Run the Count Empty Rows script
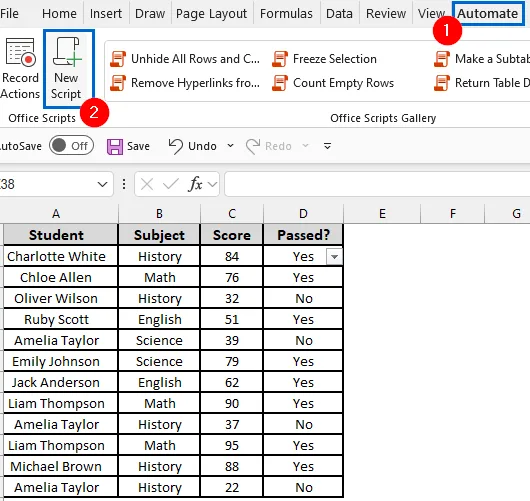Viewport: 530px width, 501px height. coord(333,83)
